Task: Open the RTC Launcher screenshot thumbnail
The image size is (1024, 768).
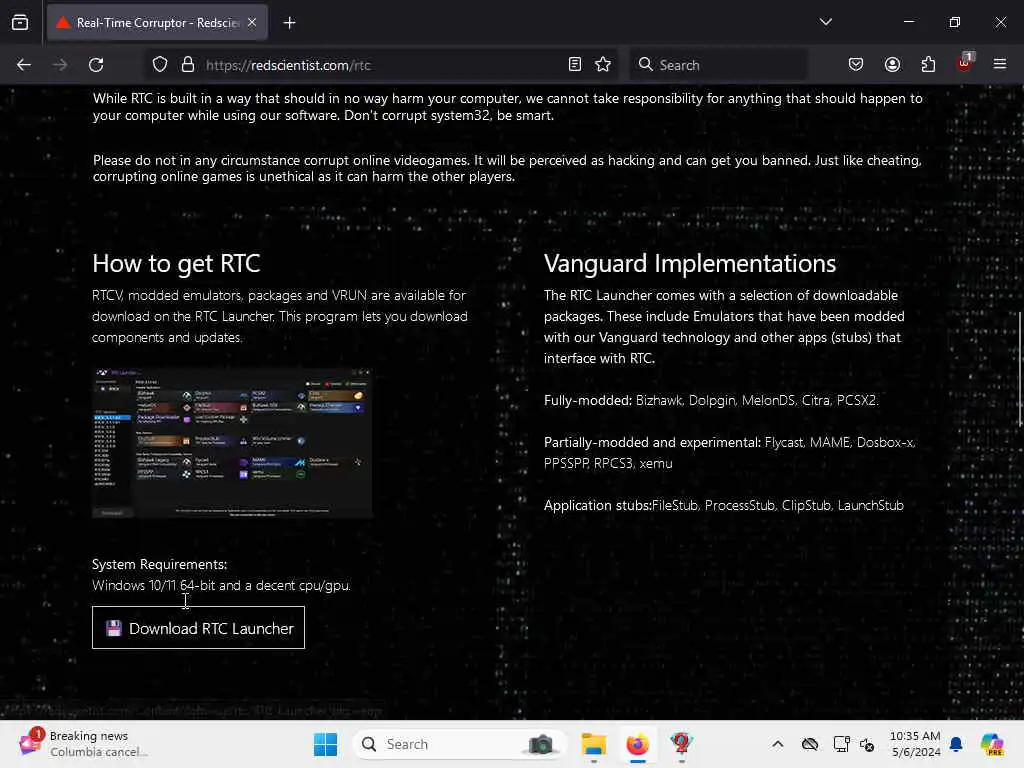Action: 232,443
